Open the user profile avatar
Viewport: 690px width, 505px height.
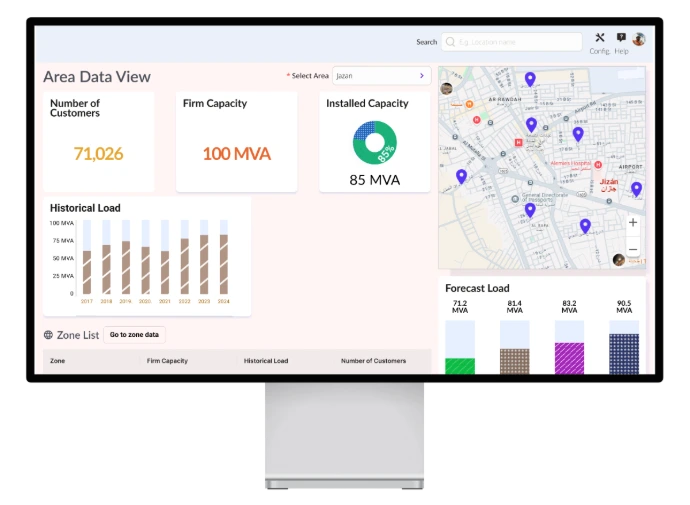tap(638, 39)
